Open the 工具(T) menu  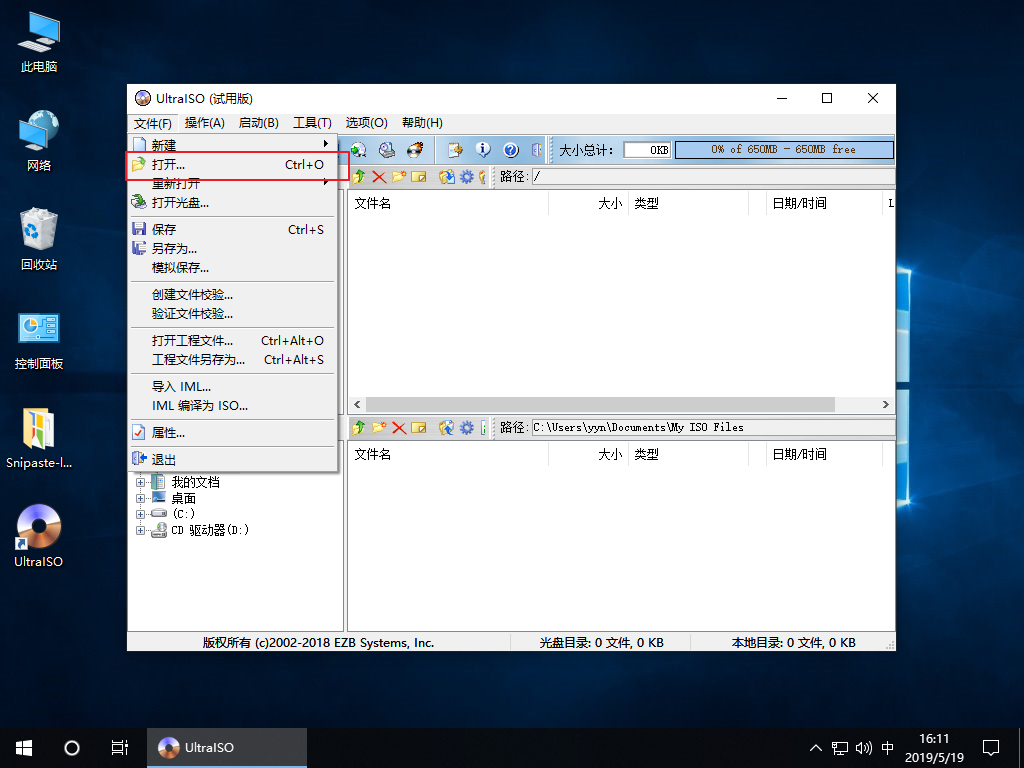pyautogui.click(x=312, y=123)
